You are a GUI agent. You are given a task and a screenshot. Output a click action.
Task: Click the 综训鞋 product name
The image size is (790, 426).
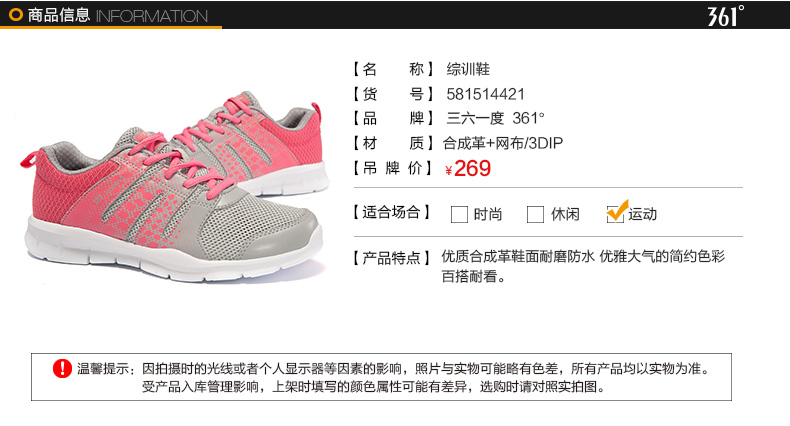468,69
